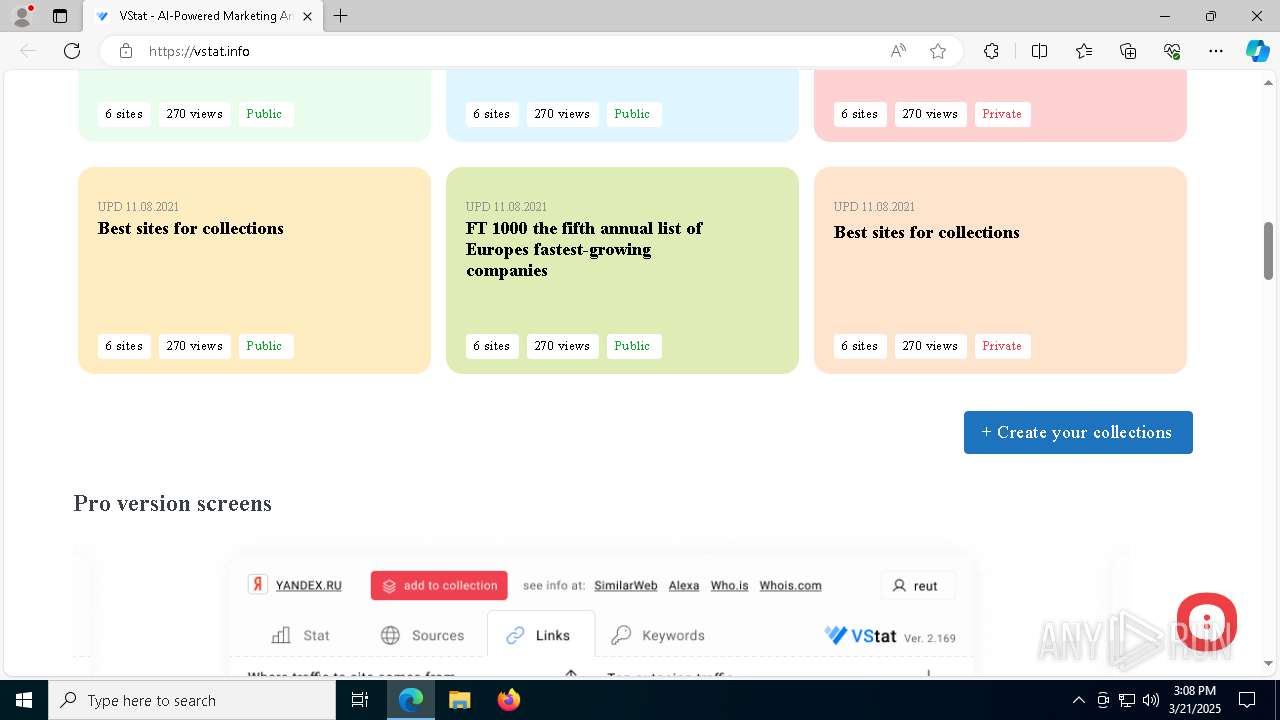Viewport: 1280px width, 720px height.
Task: Click 270 views tag on FT 1000 card
Action: tap(562, 346)
